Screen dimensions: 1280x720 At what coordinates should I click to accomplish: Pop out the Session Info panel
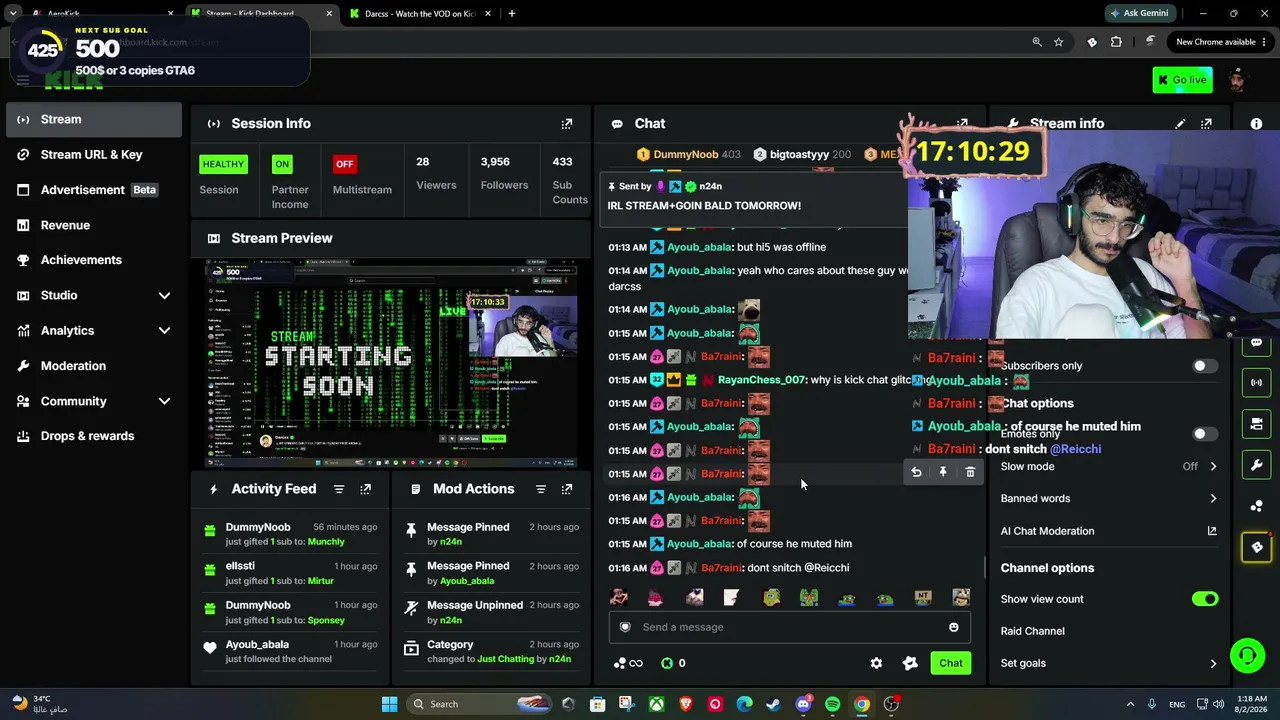pos(567,124)
